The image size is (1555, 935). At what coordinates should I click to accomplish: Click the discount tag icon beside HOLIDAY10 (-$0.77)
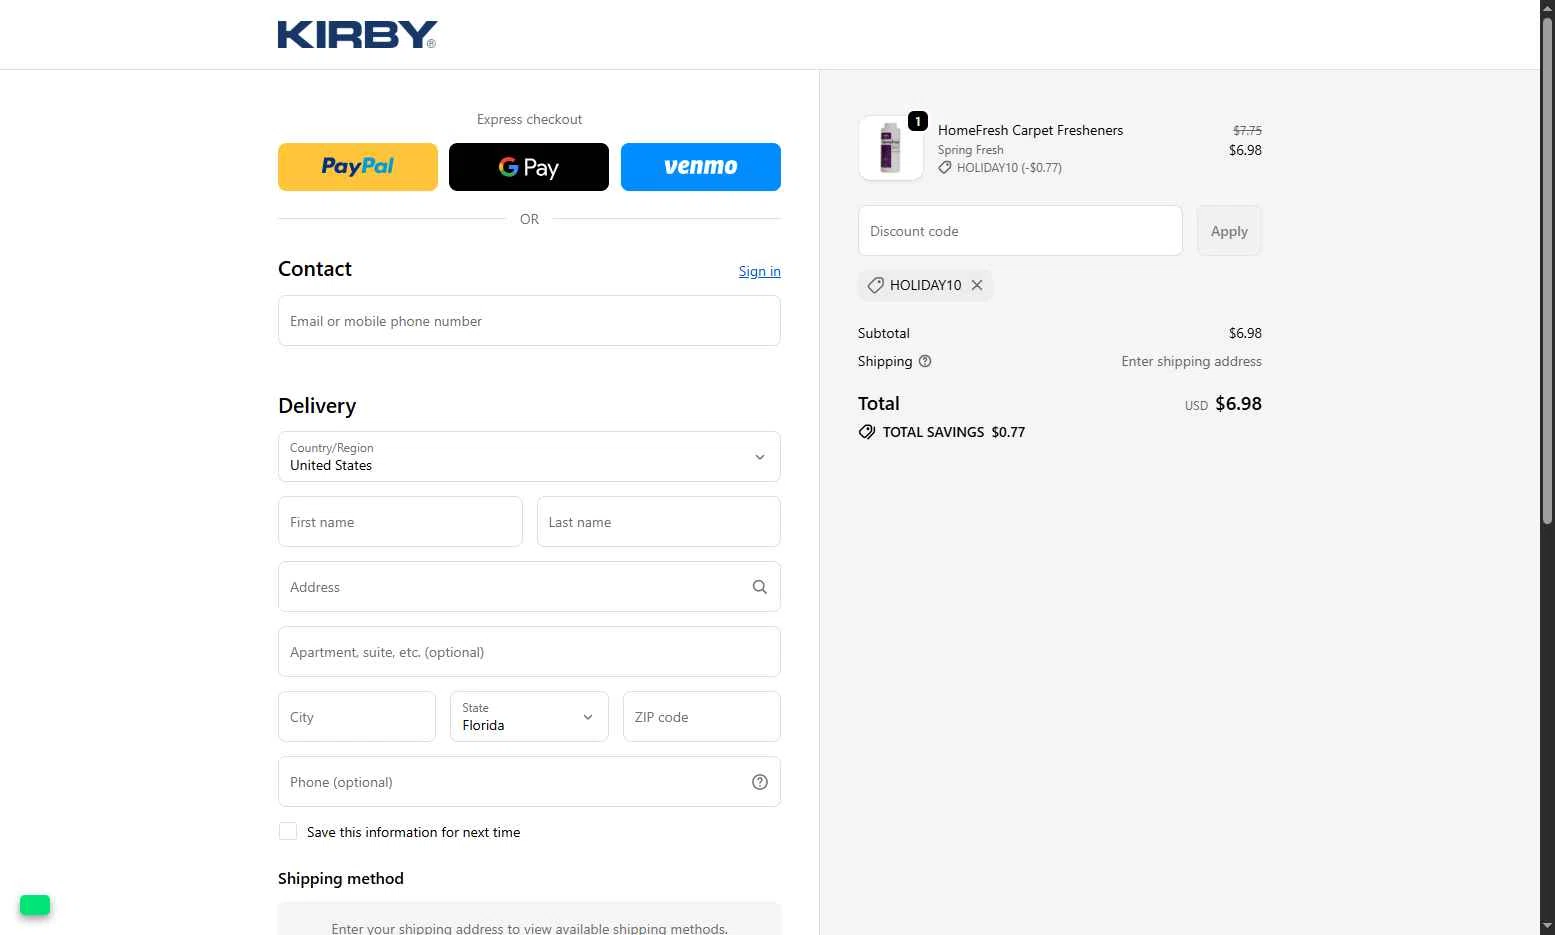[x=945, y=168]
